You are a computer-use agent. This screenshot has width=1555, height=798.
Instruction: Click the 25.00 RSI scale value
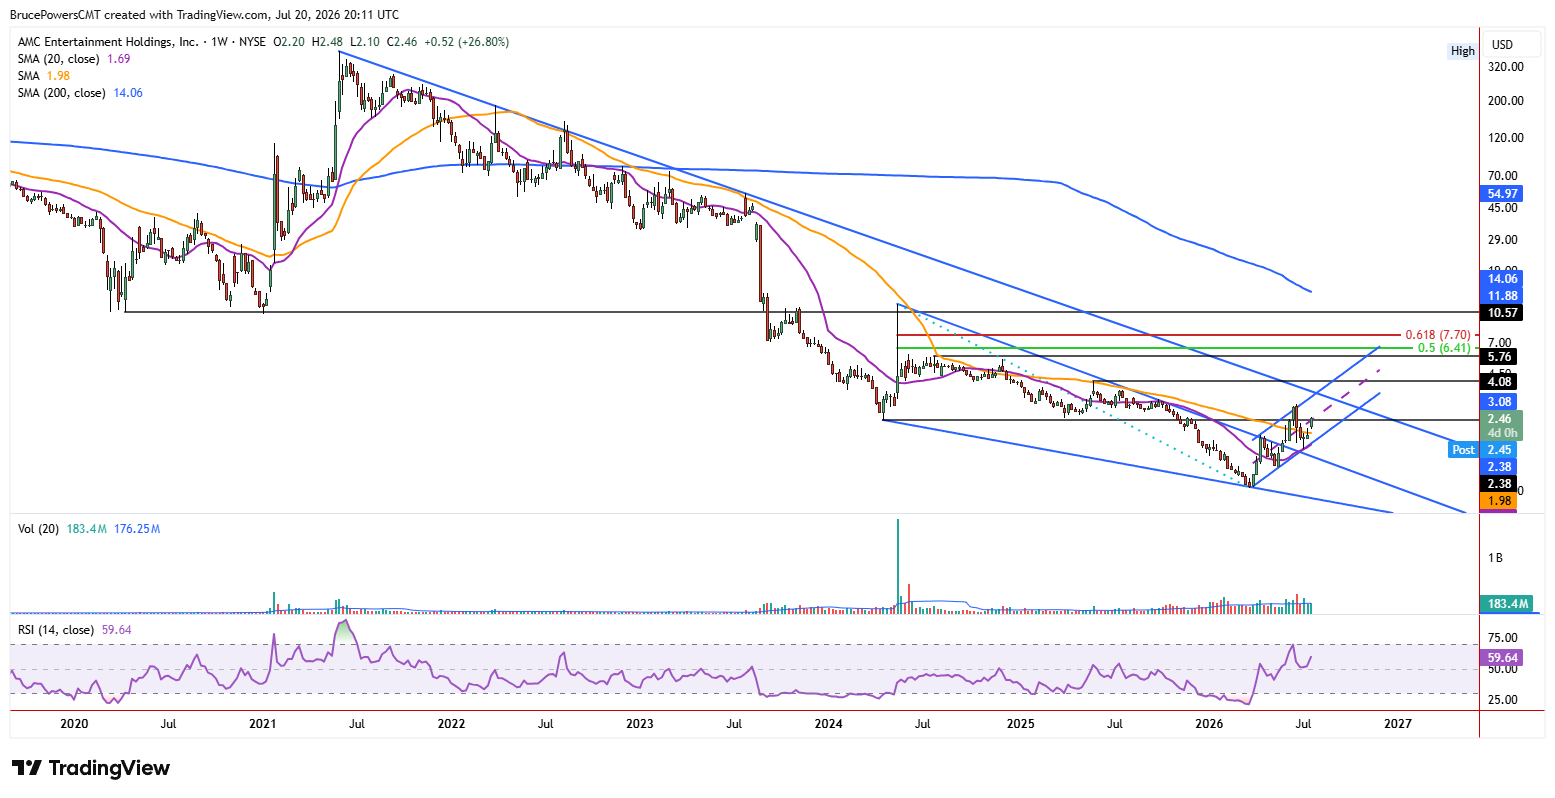click(x=1502, y=700)
